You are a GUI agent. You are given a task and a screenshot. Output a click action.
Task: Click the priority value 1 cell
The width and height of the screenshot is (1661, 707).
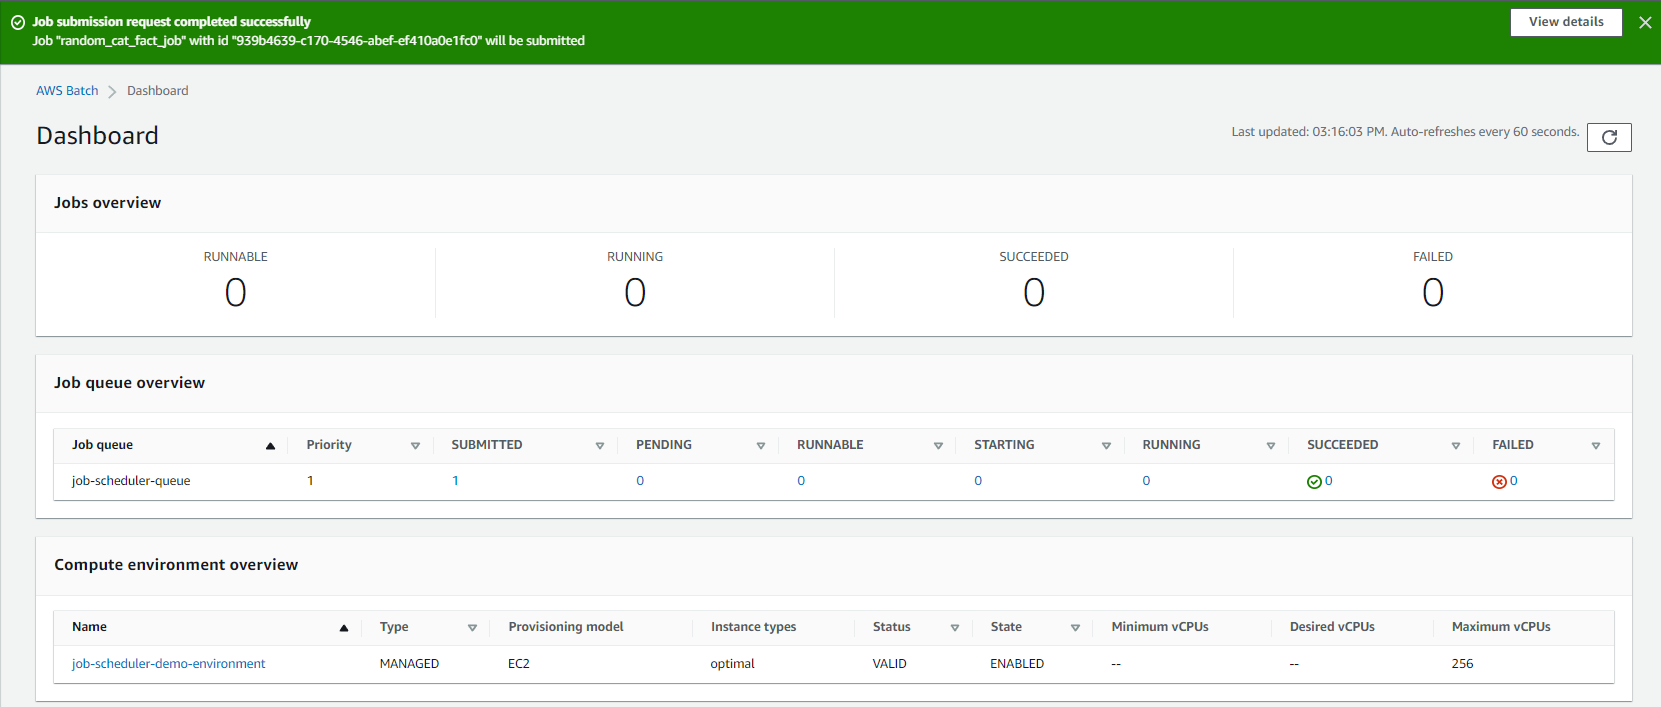(310, 481)
